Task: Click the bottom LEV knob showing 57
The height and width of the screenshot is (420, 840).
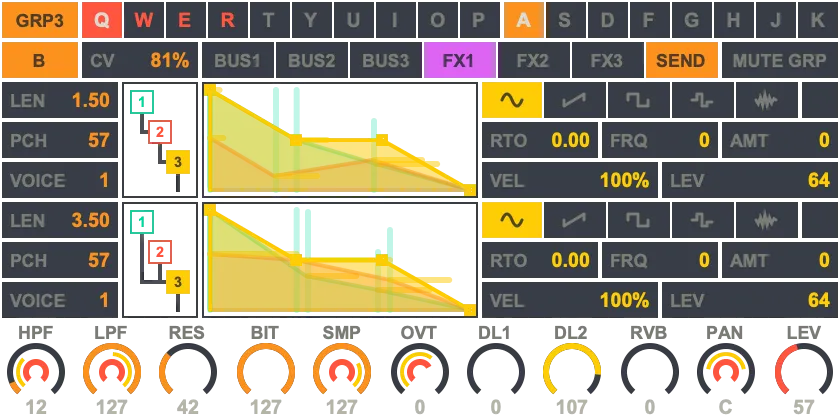Action: (804, 371)
